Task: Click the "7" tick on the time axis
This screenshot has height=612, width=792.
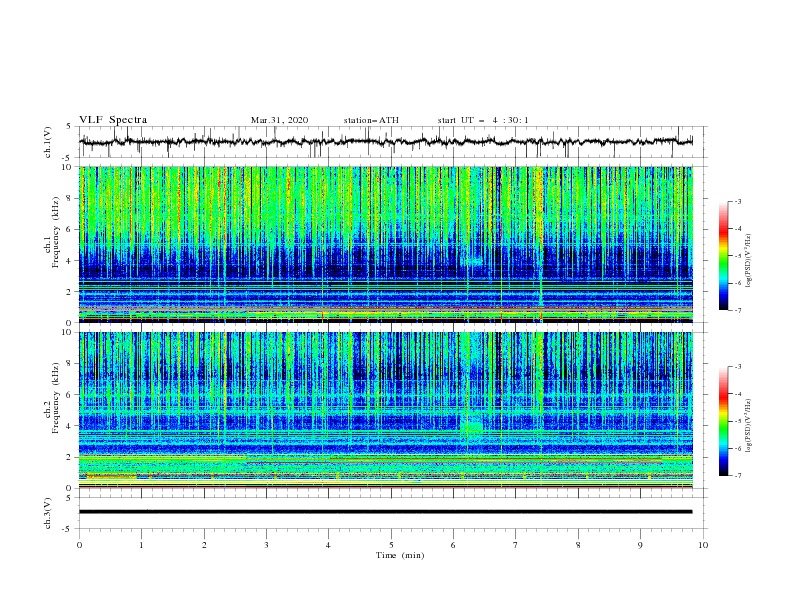Action: 516,545
